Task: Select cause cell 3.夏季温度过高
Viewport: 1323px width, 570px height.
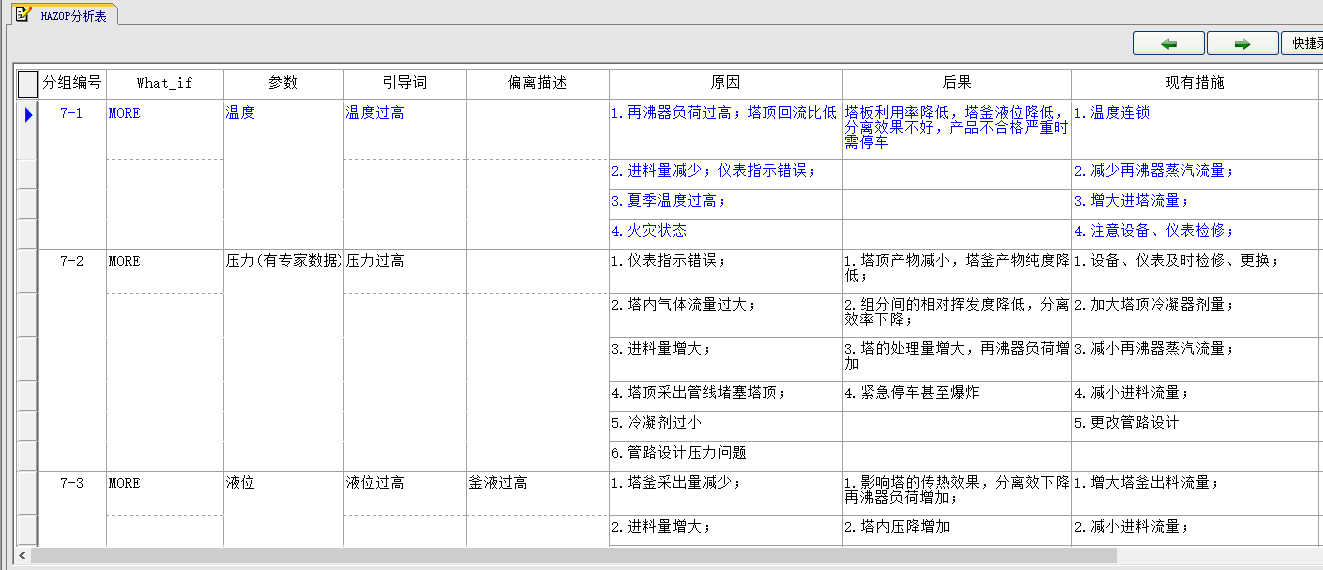Action: point(726,204)
